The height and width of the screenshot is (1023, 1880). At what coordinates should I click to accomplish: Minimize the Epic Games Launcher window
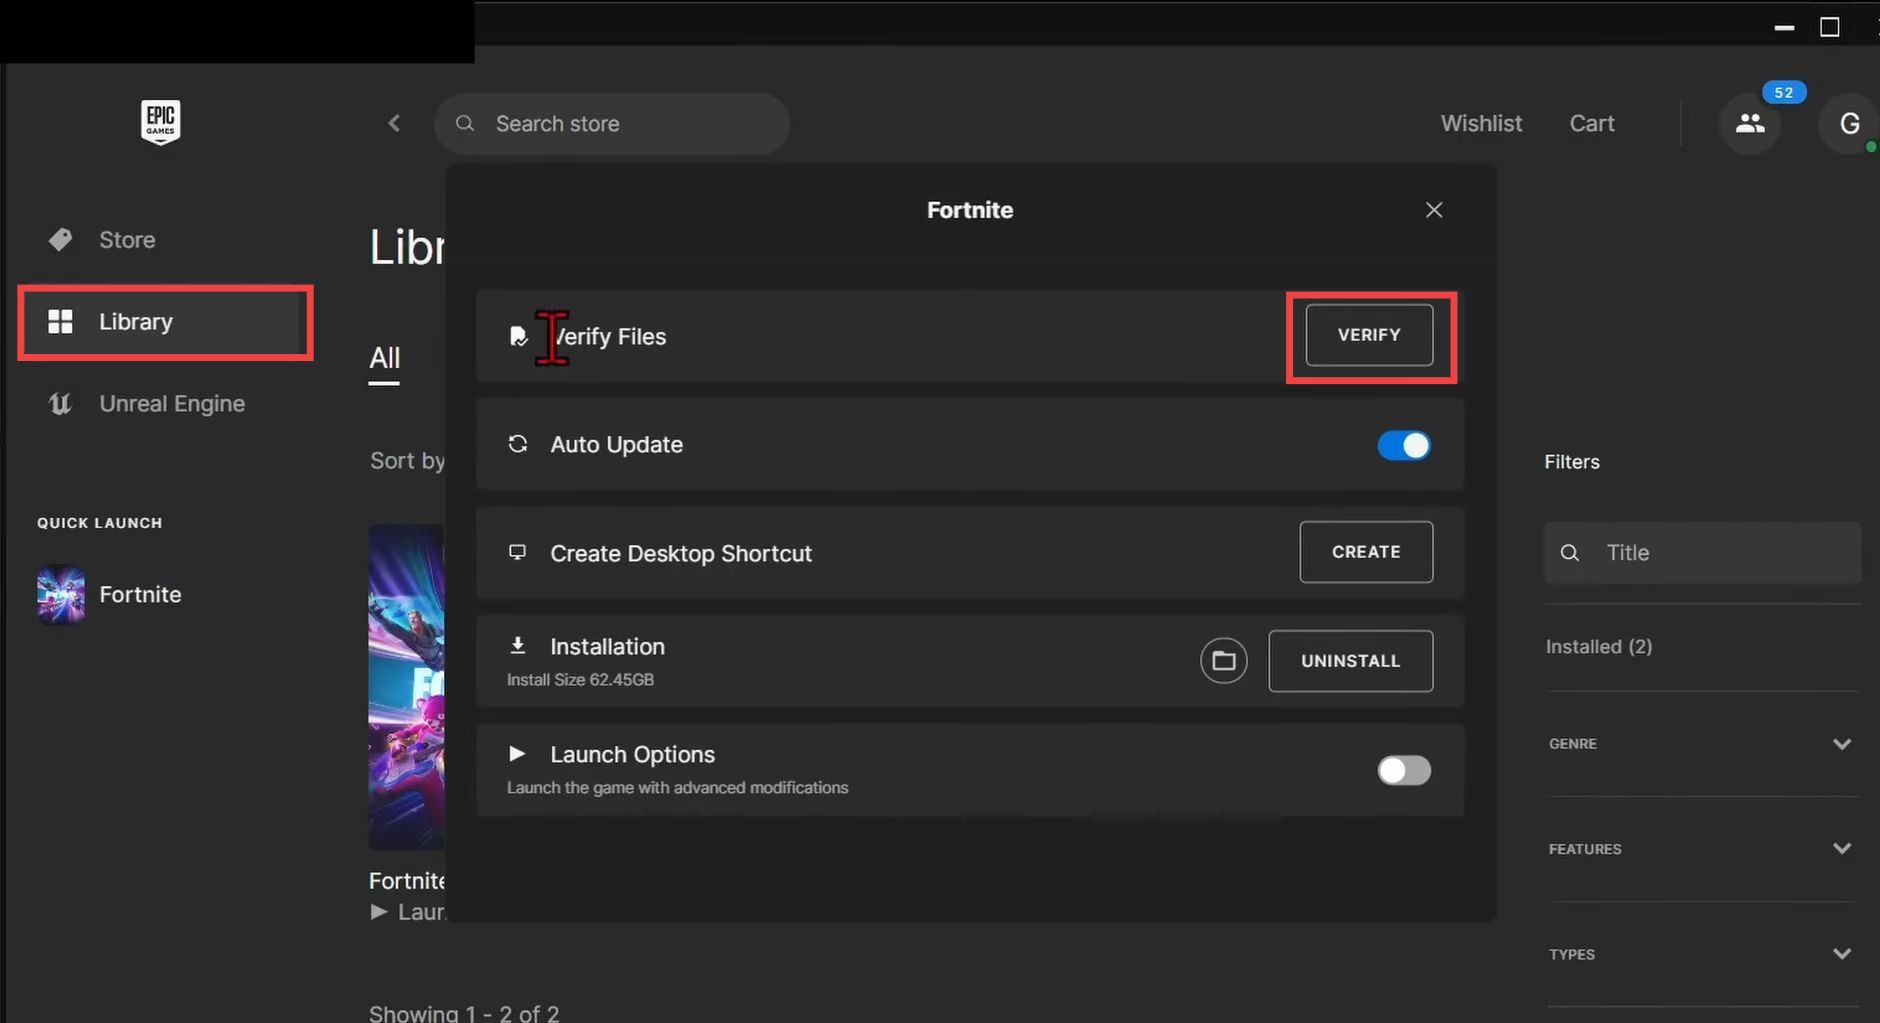pyautogui.click(x=1785, y=28)
